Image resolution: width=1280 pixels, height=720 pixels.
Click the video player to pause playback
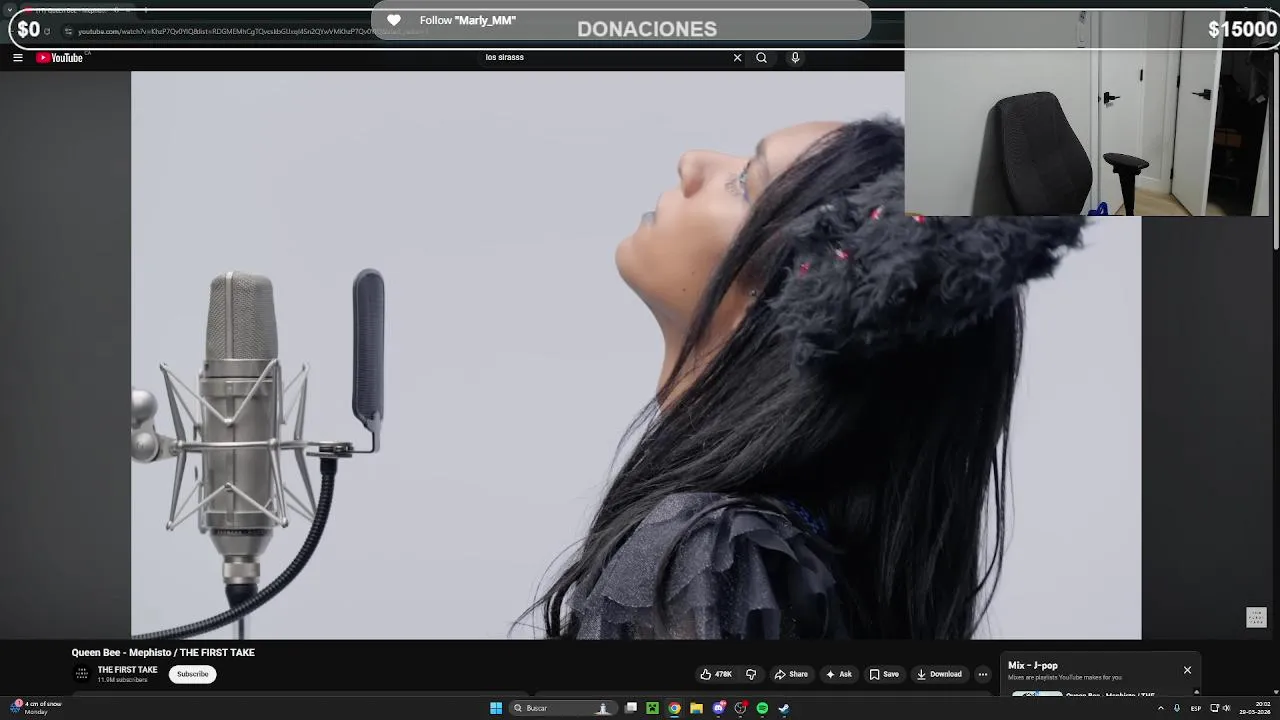click(x=636, y=355)
